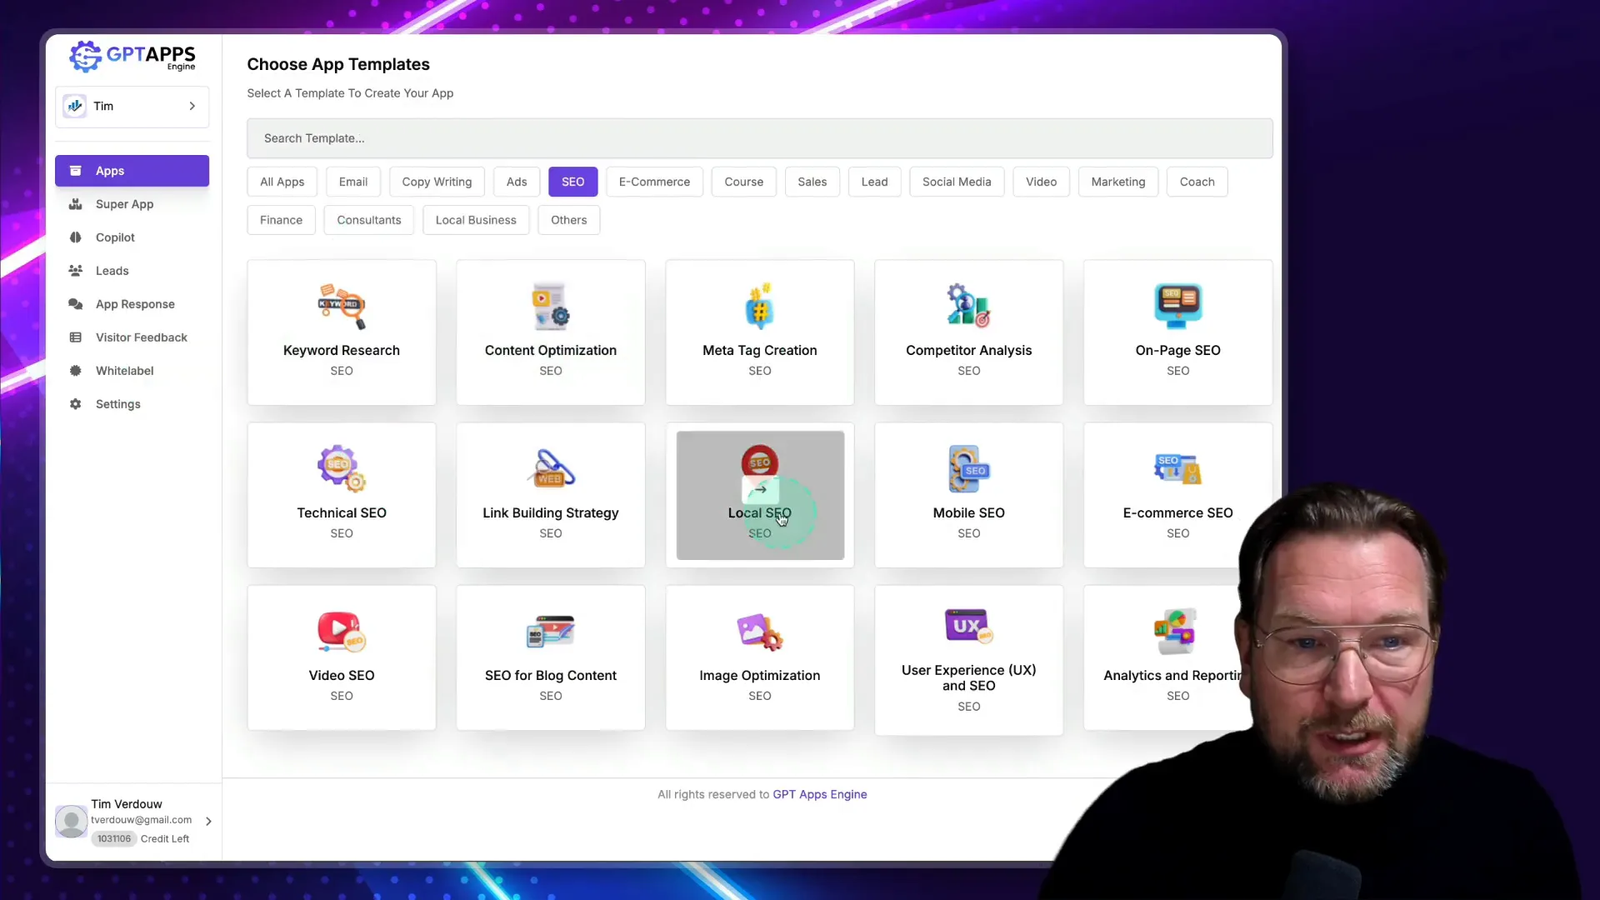Select the Consultants filter tab
The height and width of the screenshot is (900, 1600).
click(369, 220)
